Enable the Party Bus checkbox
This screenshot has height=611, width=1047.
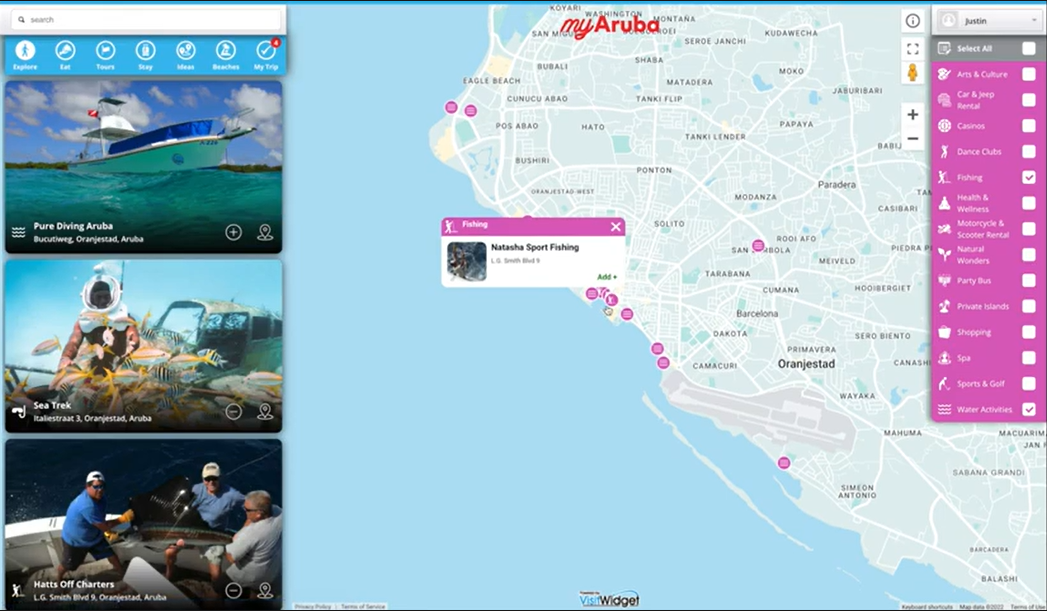click(1029, 280)
